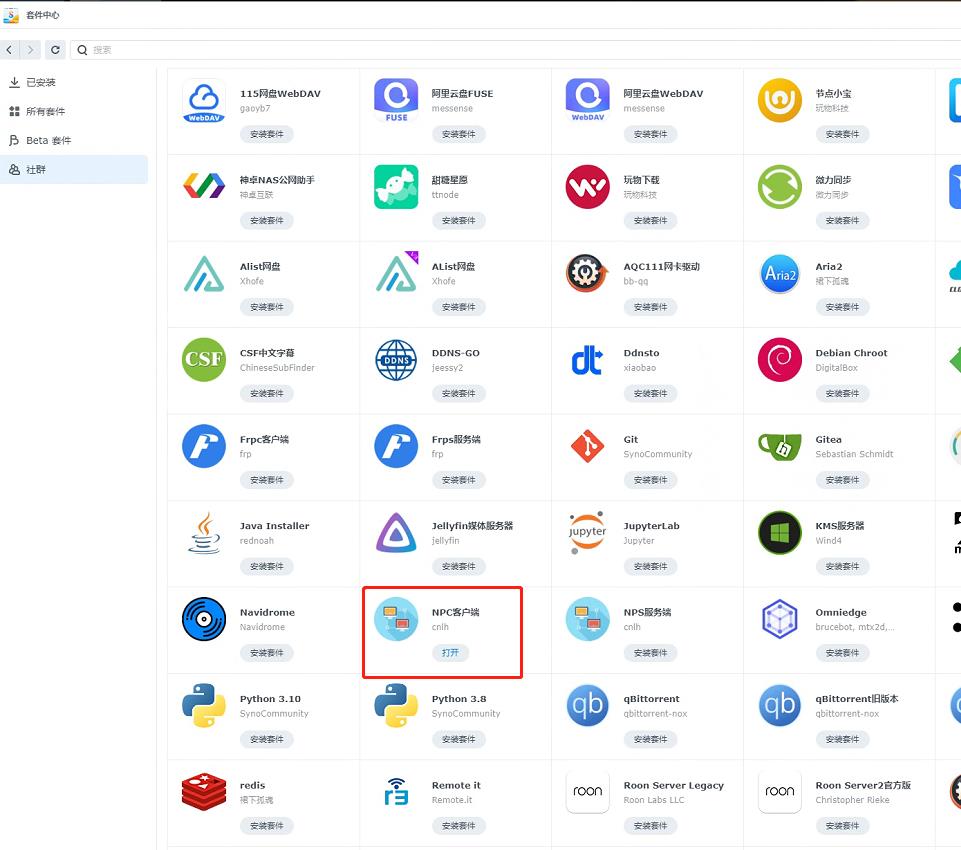Click the redis red cube icon
This screenshot has height=850, width=961.
pos(204,793)
